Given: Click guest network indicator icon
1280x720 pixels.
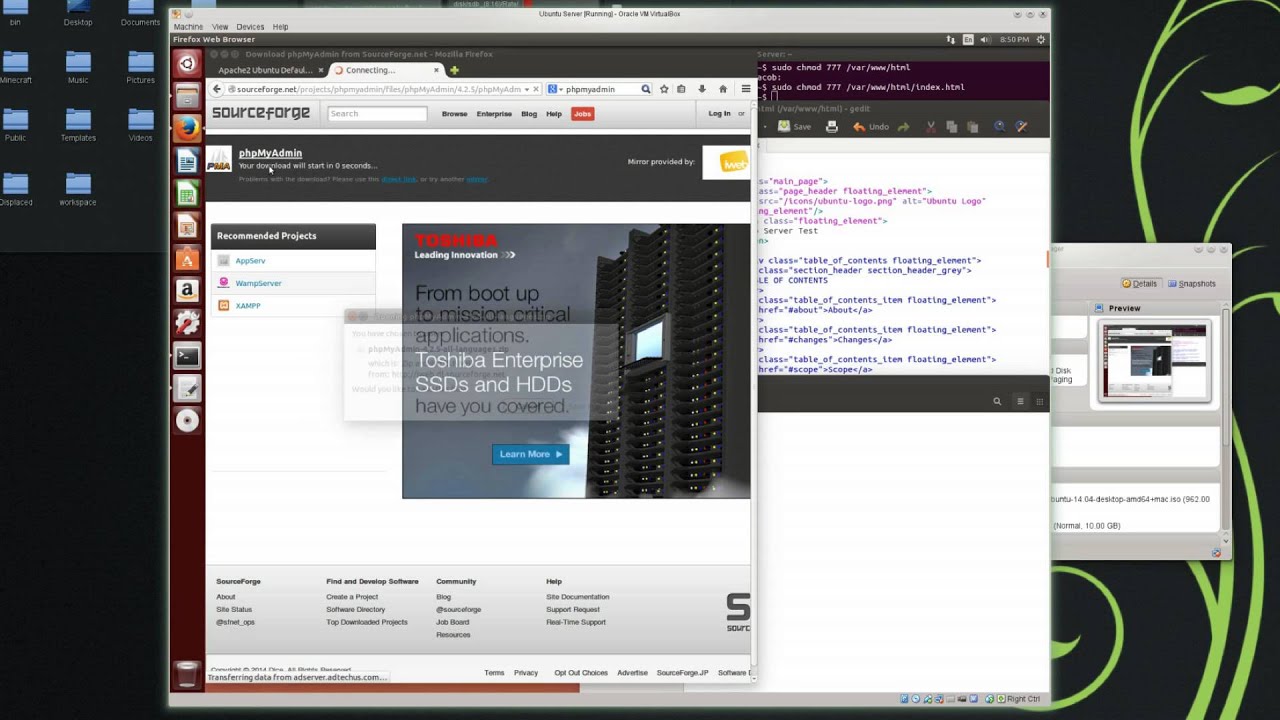Looking at the screenshot, I should point(950,39).
